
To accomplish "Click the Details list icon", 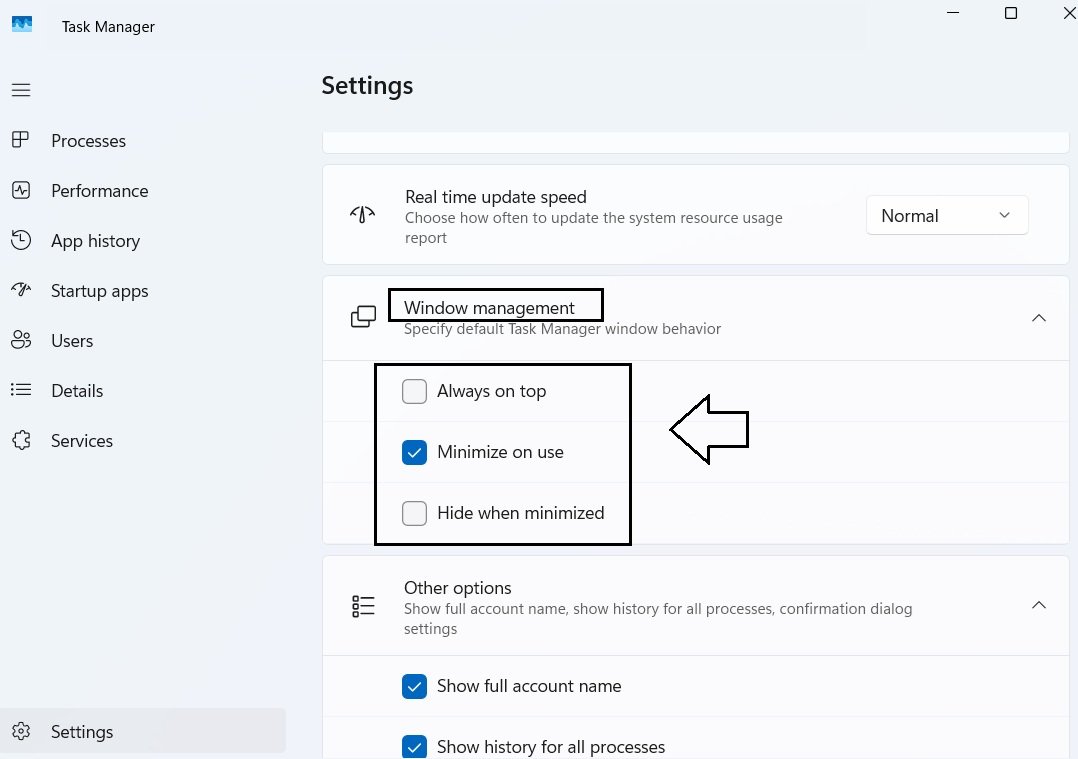I will coord(21,390).
